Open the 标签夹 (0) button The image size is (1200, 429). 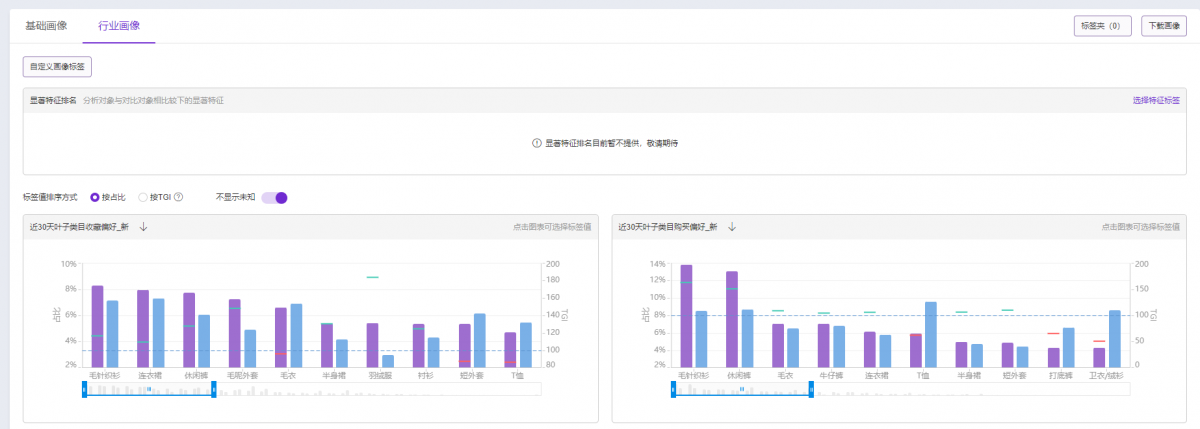1102,26
